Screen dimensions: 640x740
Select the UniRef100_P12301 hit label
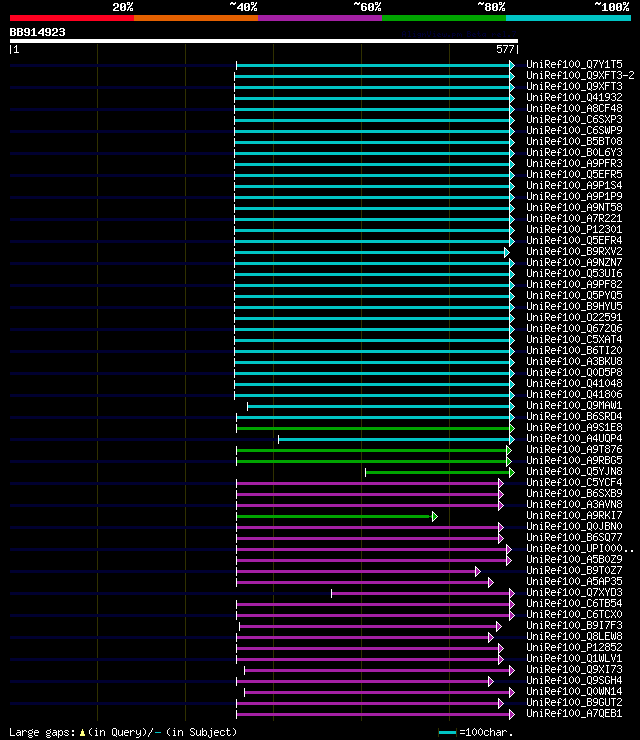tap(574, 229)
